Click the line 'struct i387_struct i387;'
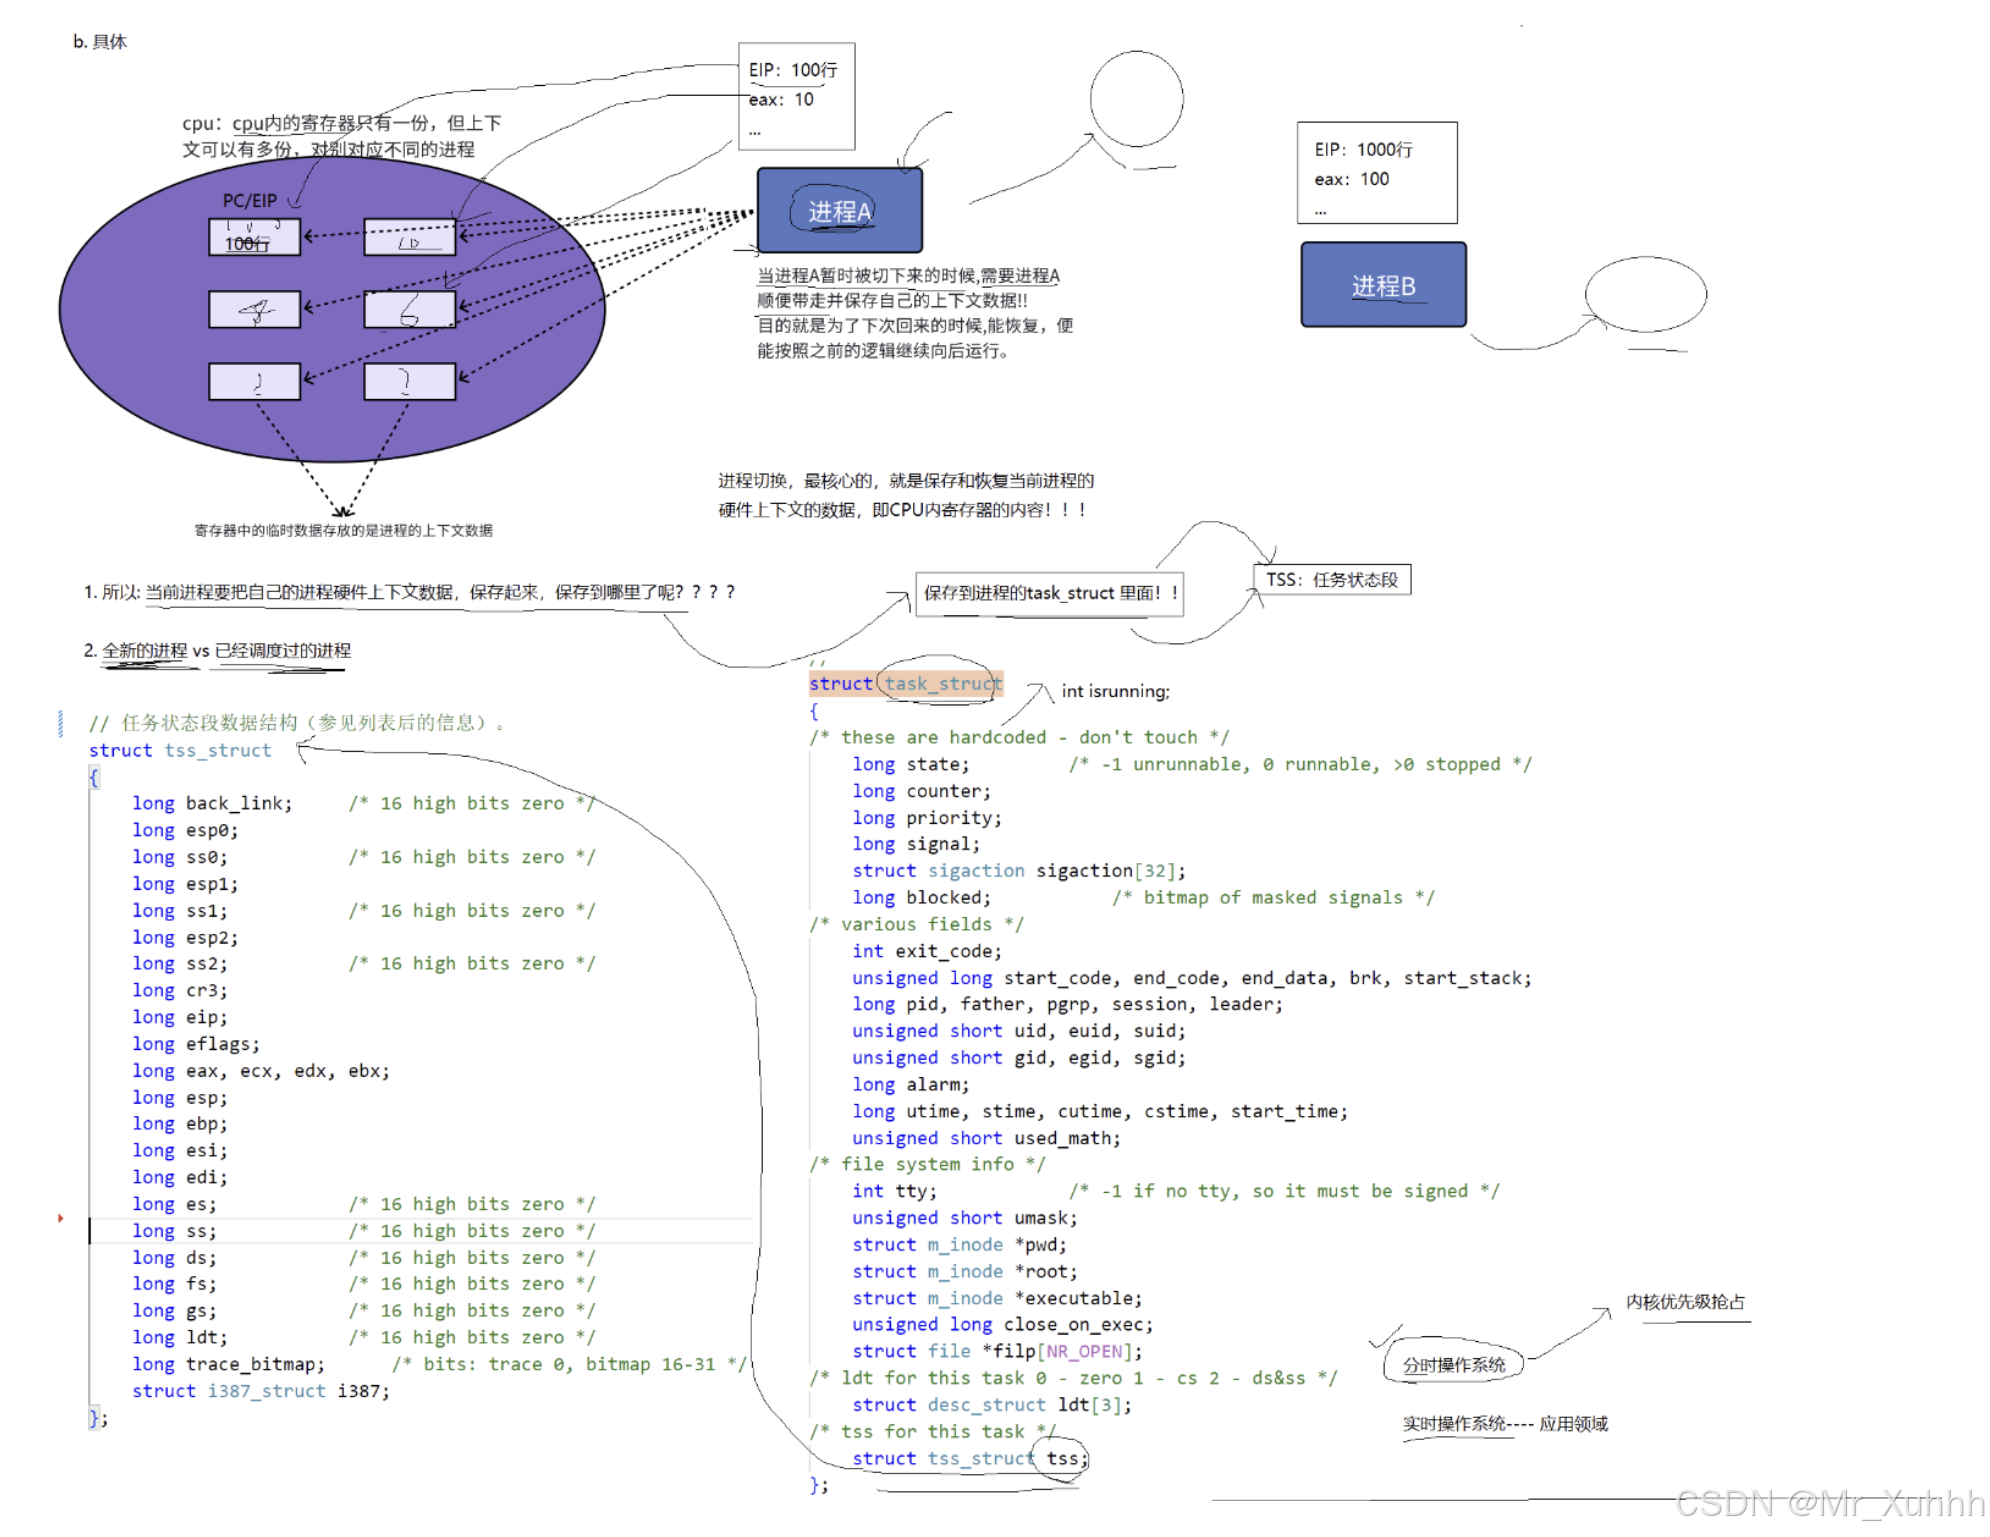1990x1537 pixels. [261, 1391]
